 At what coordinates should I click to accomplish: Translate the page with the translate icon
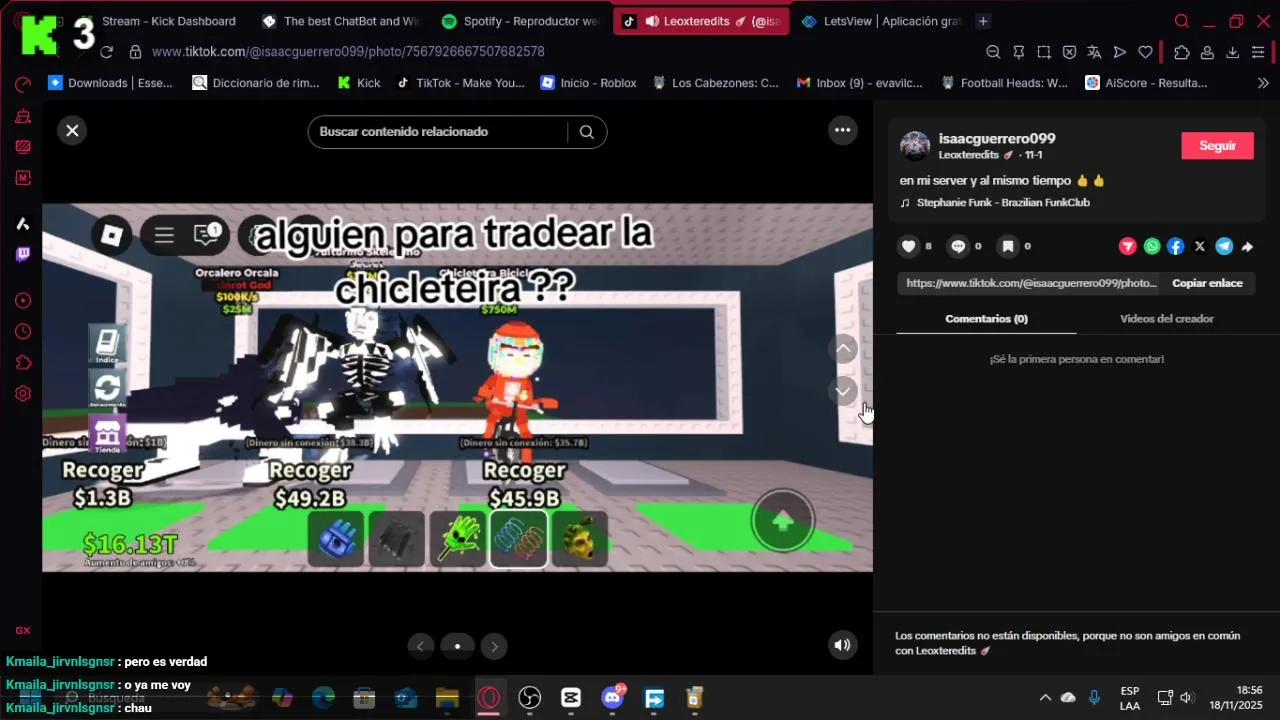pos(1094,52)
